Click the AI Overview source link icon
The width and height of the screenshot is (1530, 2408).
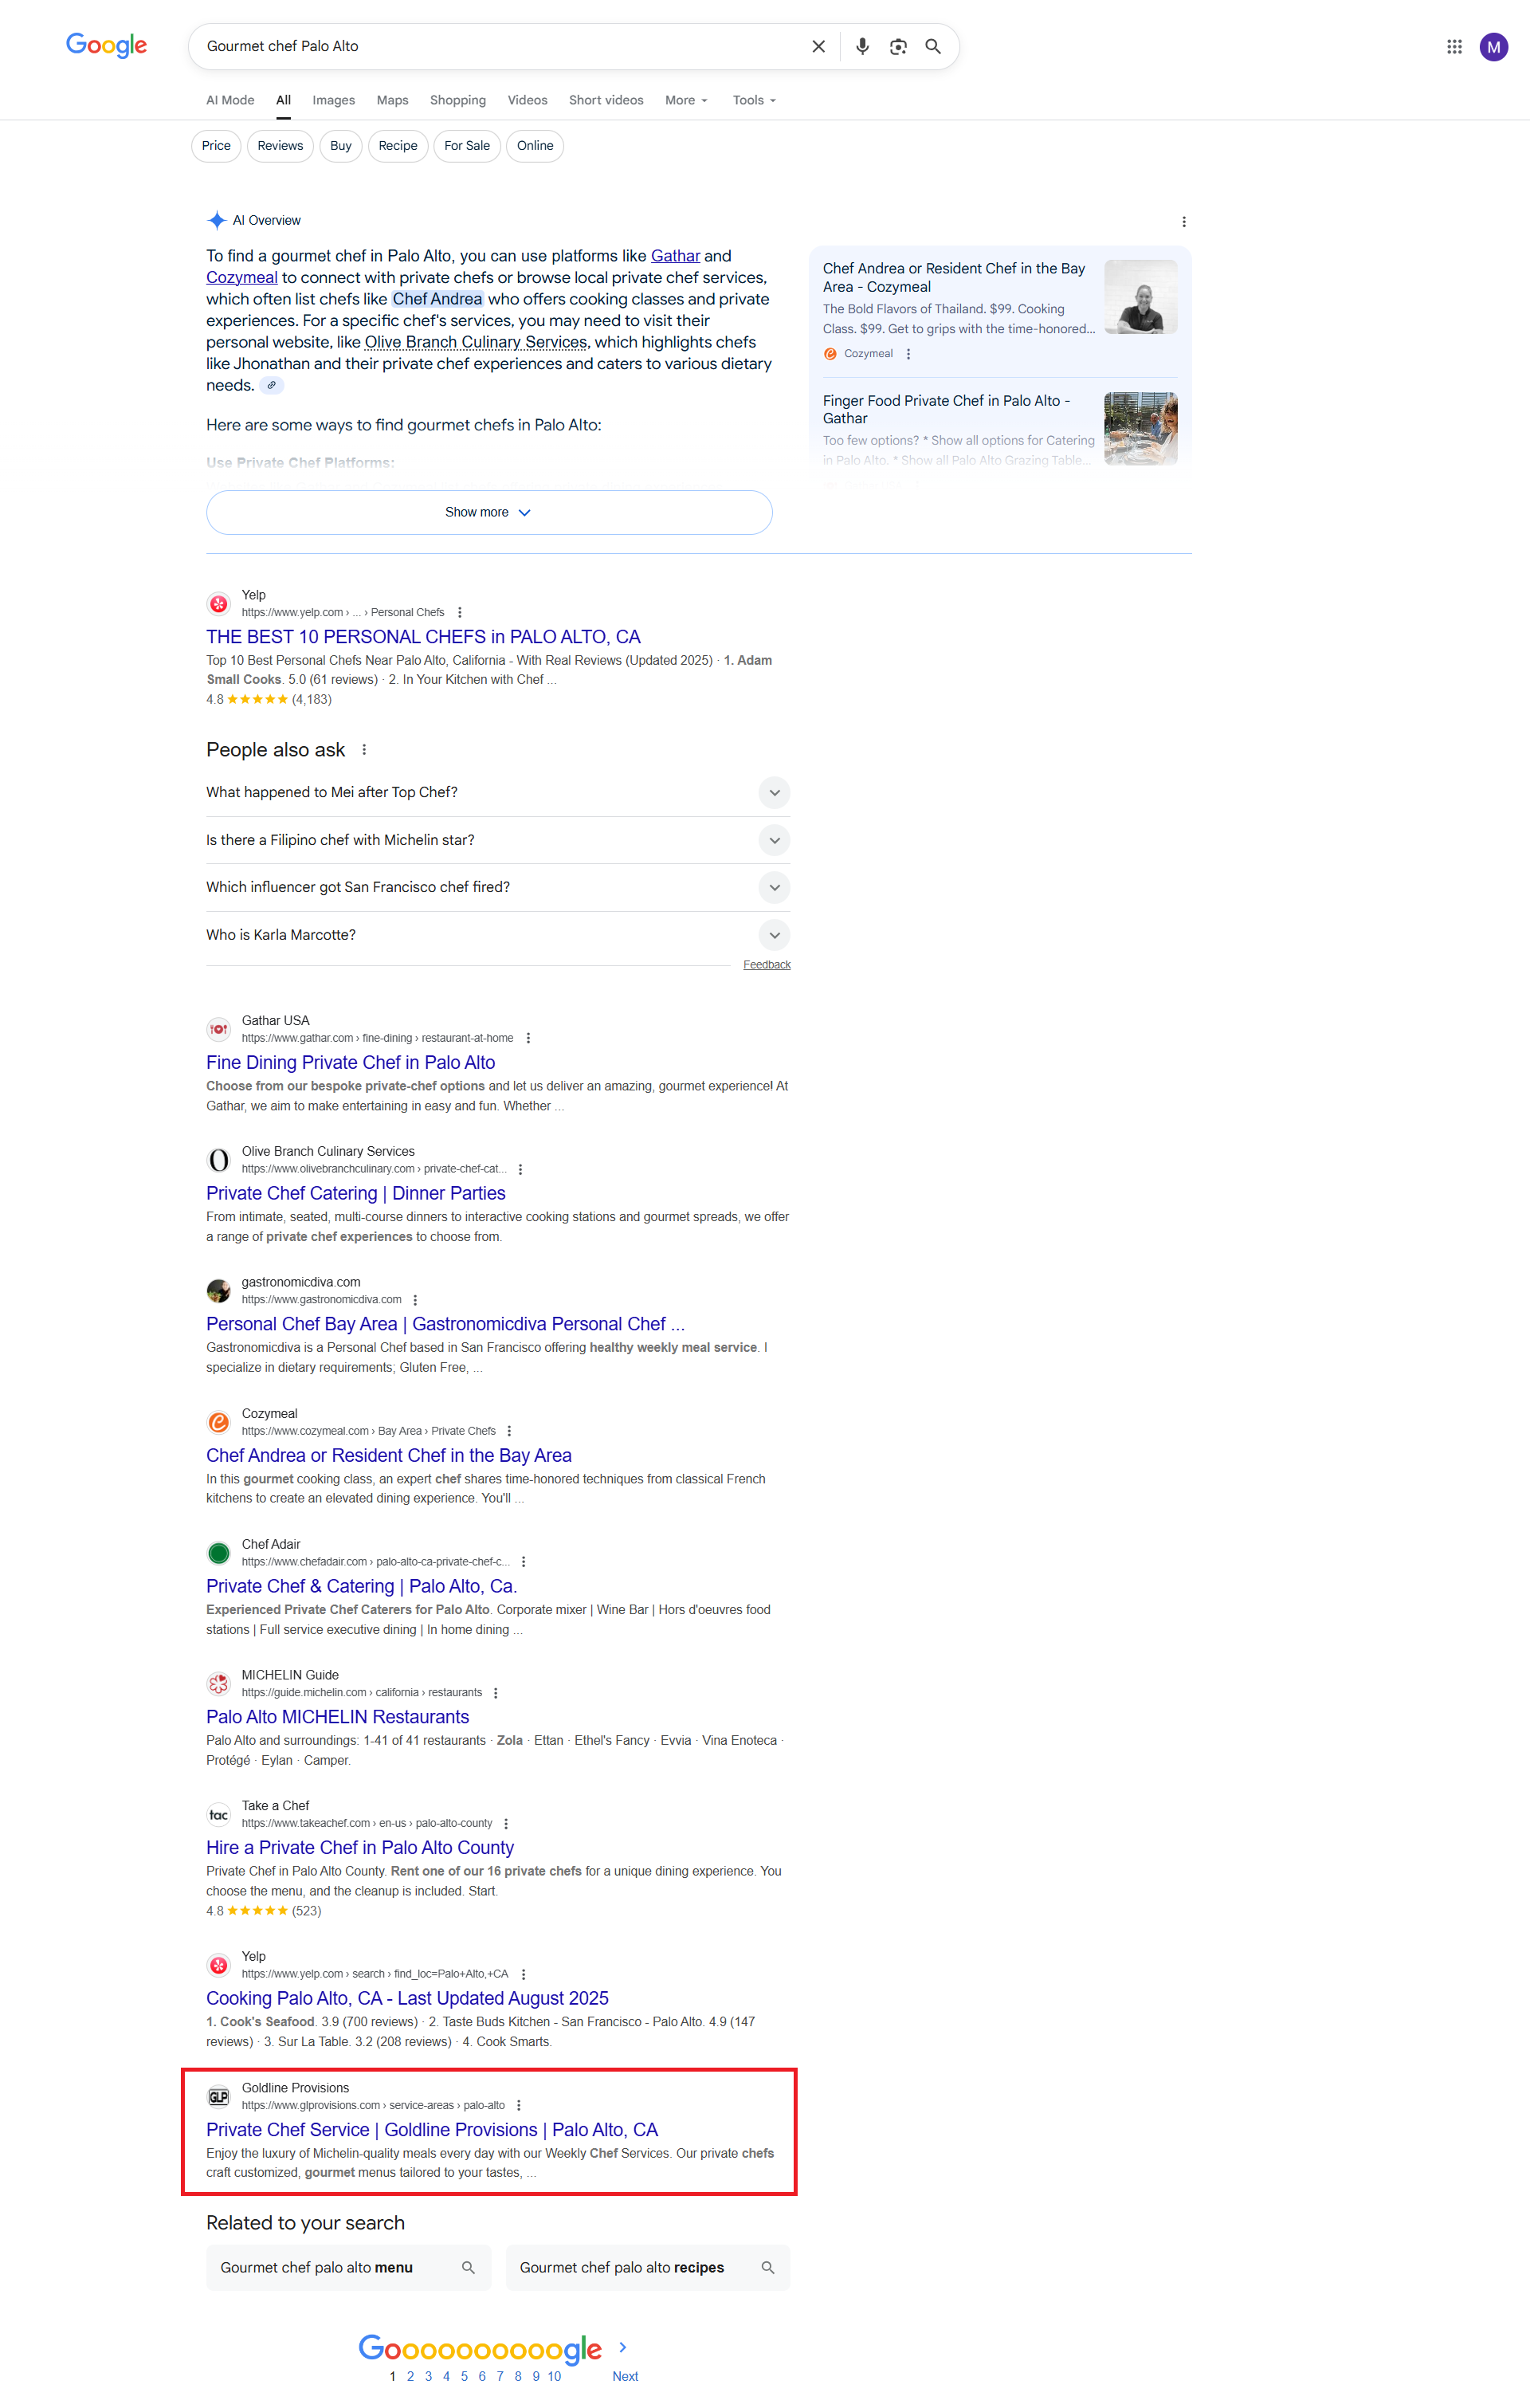271,386
